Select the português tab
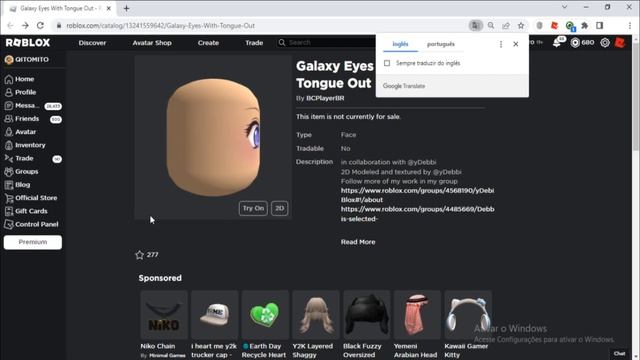Screen dimensions: 640x360 [x=441, y=44]
